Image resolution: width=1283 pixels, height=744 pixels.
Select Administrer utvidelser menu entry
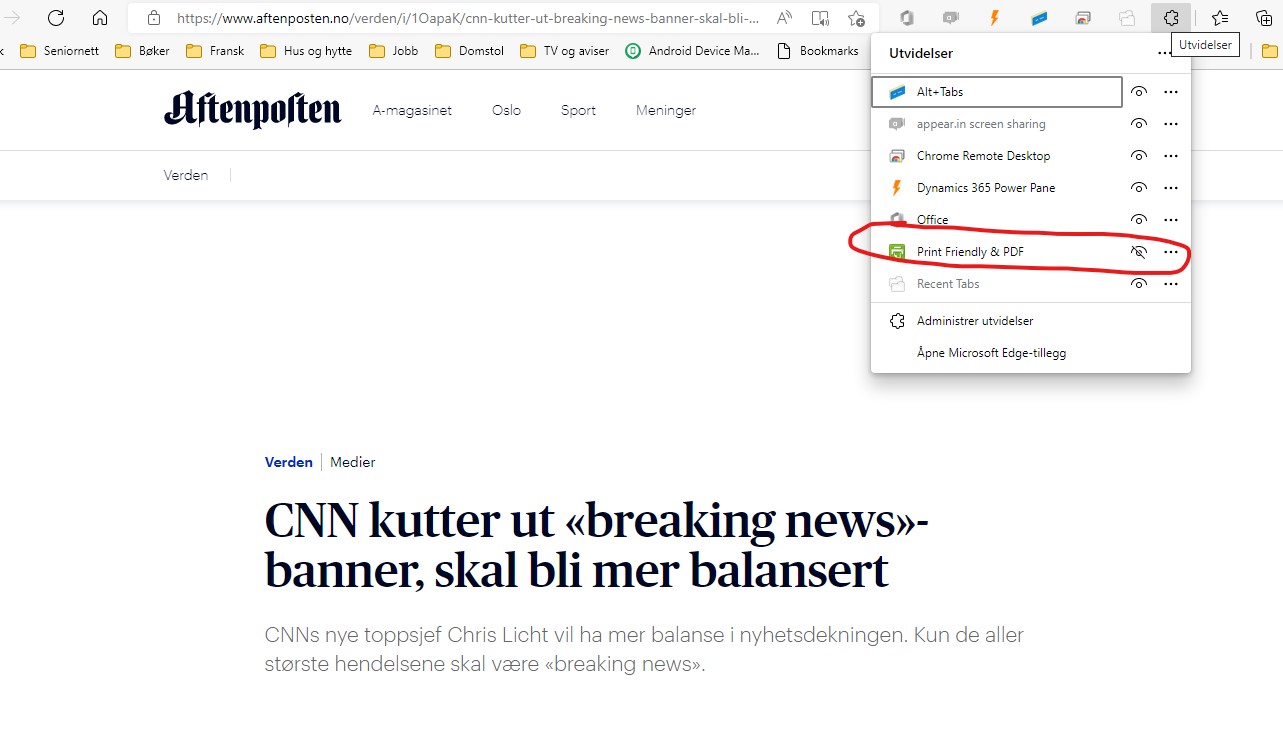pyautogui.click(x=974, y=321)
